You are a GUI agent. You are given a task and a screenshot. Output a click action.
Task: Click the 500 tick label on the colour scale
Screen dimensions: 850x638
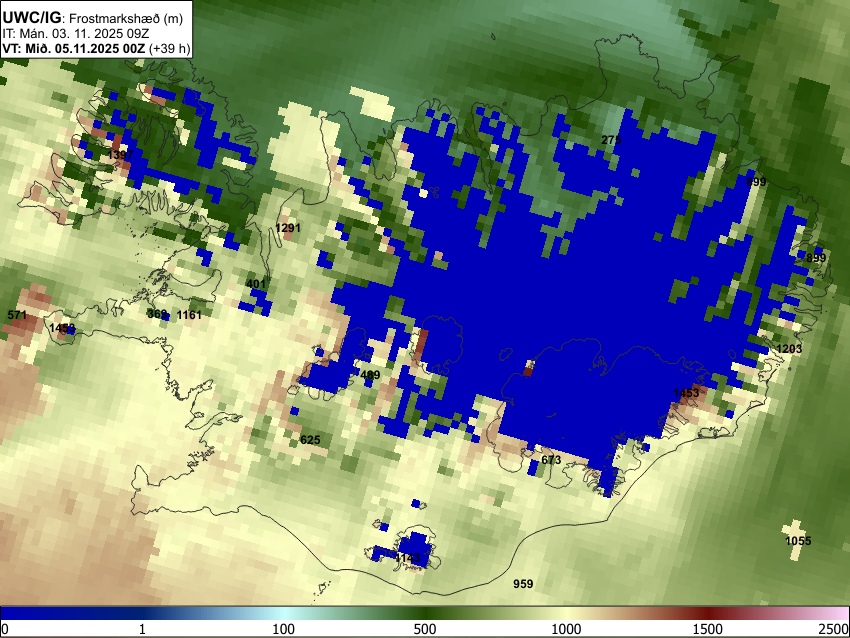[425, 629]
